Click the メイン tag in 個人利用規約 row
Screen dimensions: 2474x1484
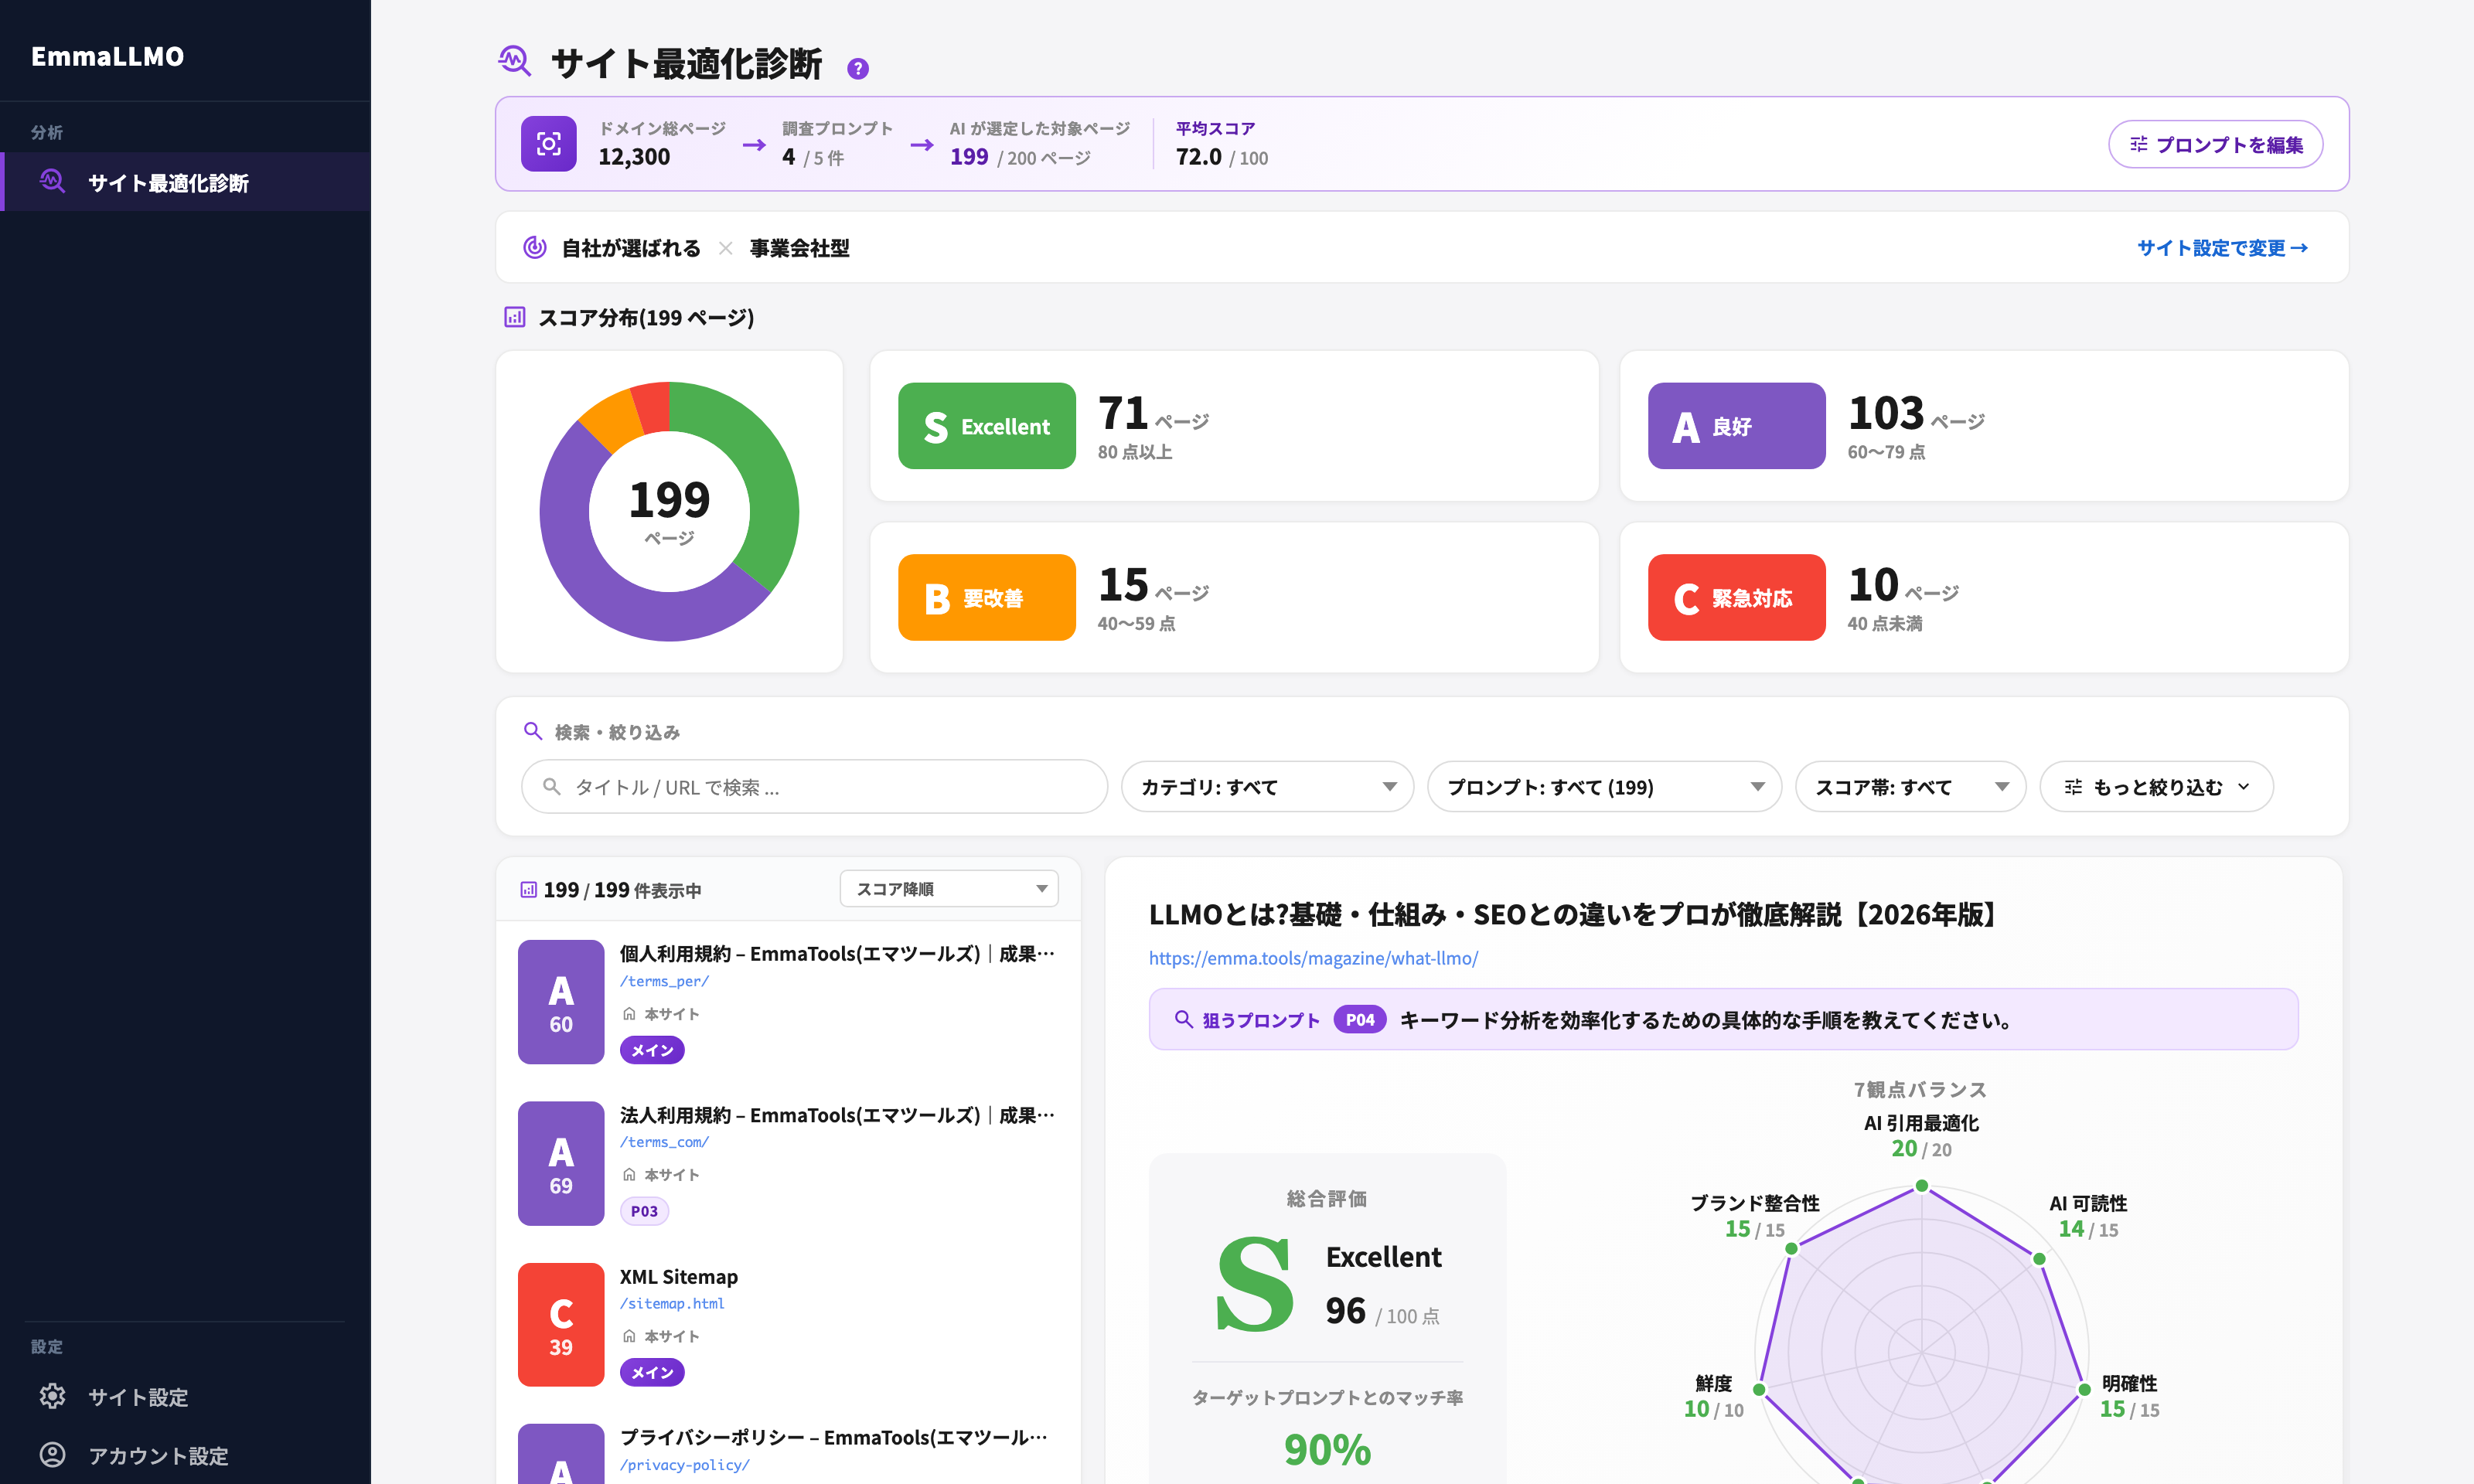[x=652, y=1050]
